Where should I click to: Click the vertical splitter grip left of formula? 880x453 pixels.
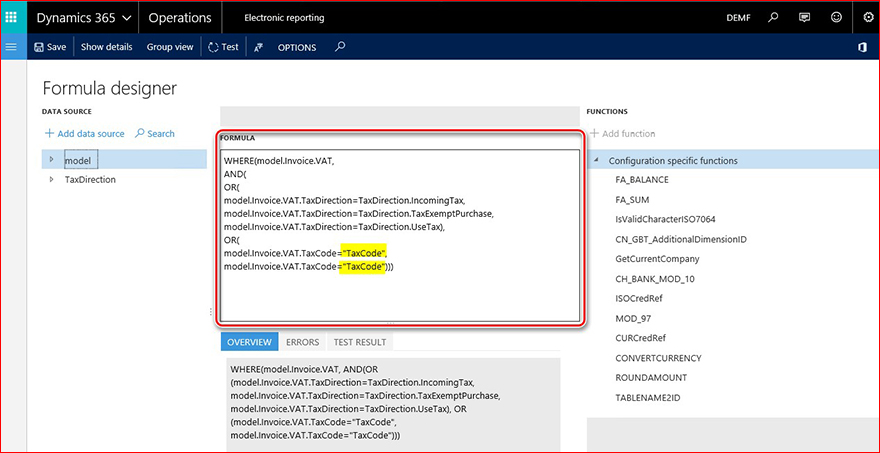tap(211, 312)
